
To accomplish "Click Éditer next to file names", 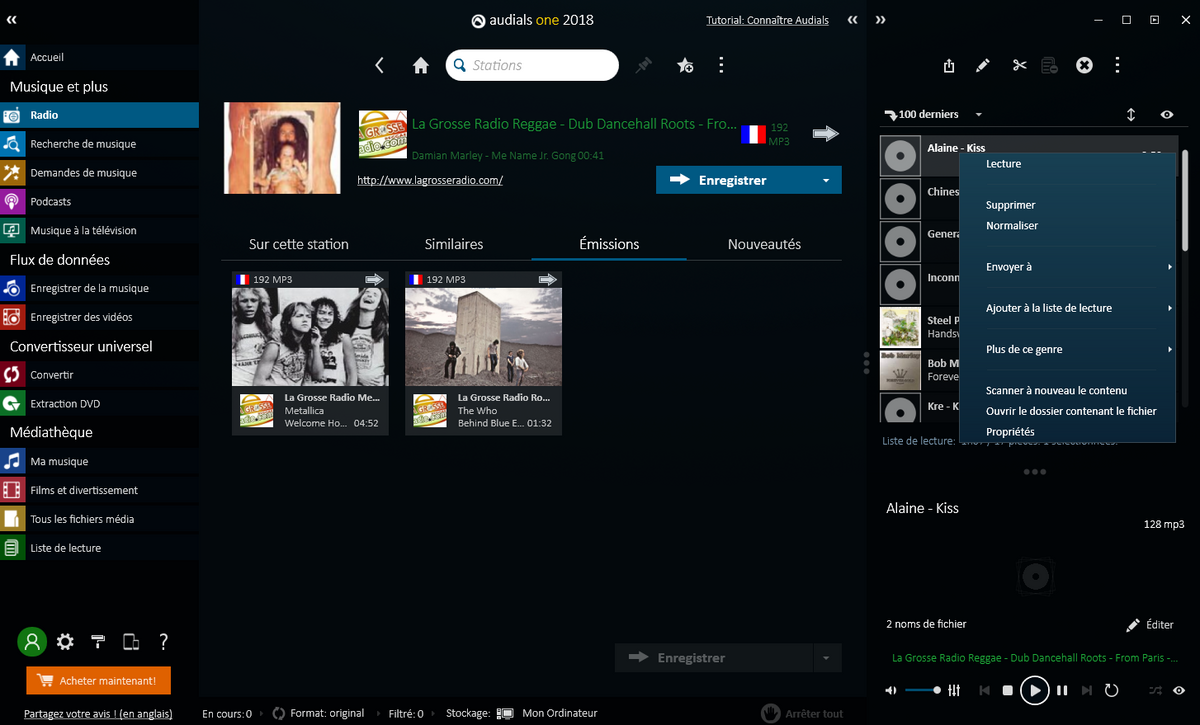I will click(1150, 624).
